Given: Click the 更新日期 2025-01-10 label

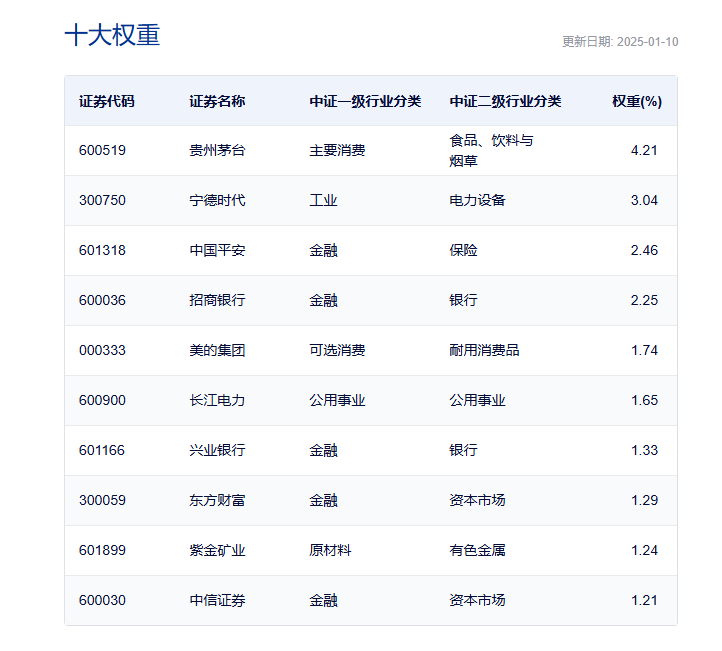Looking at the screenshot, I should 620,42.
